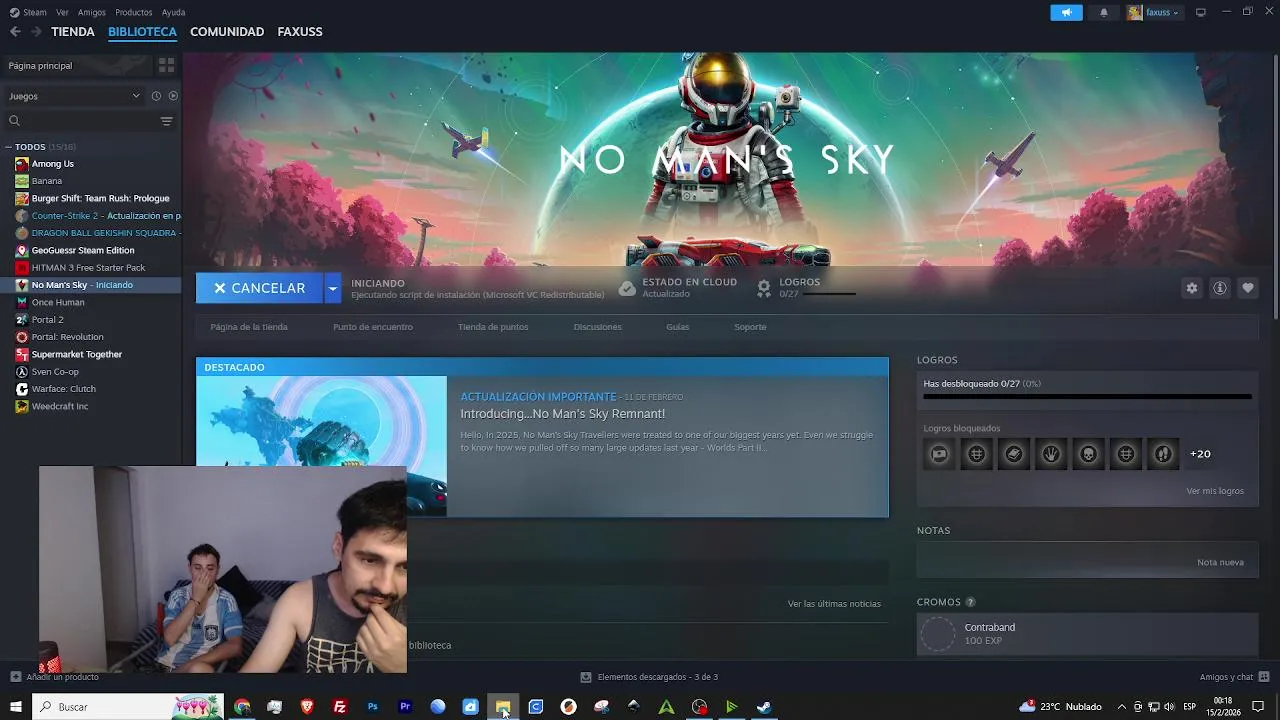
Task: Show hidden system tray icons
Action: [x=1121, y=707]
